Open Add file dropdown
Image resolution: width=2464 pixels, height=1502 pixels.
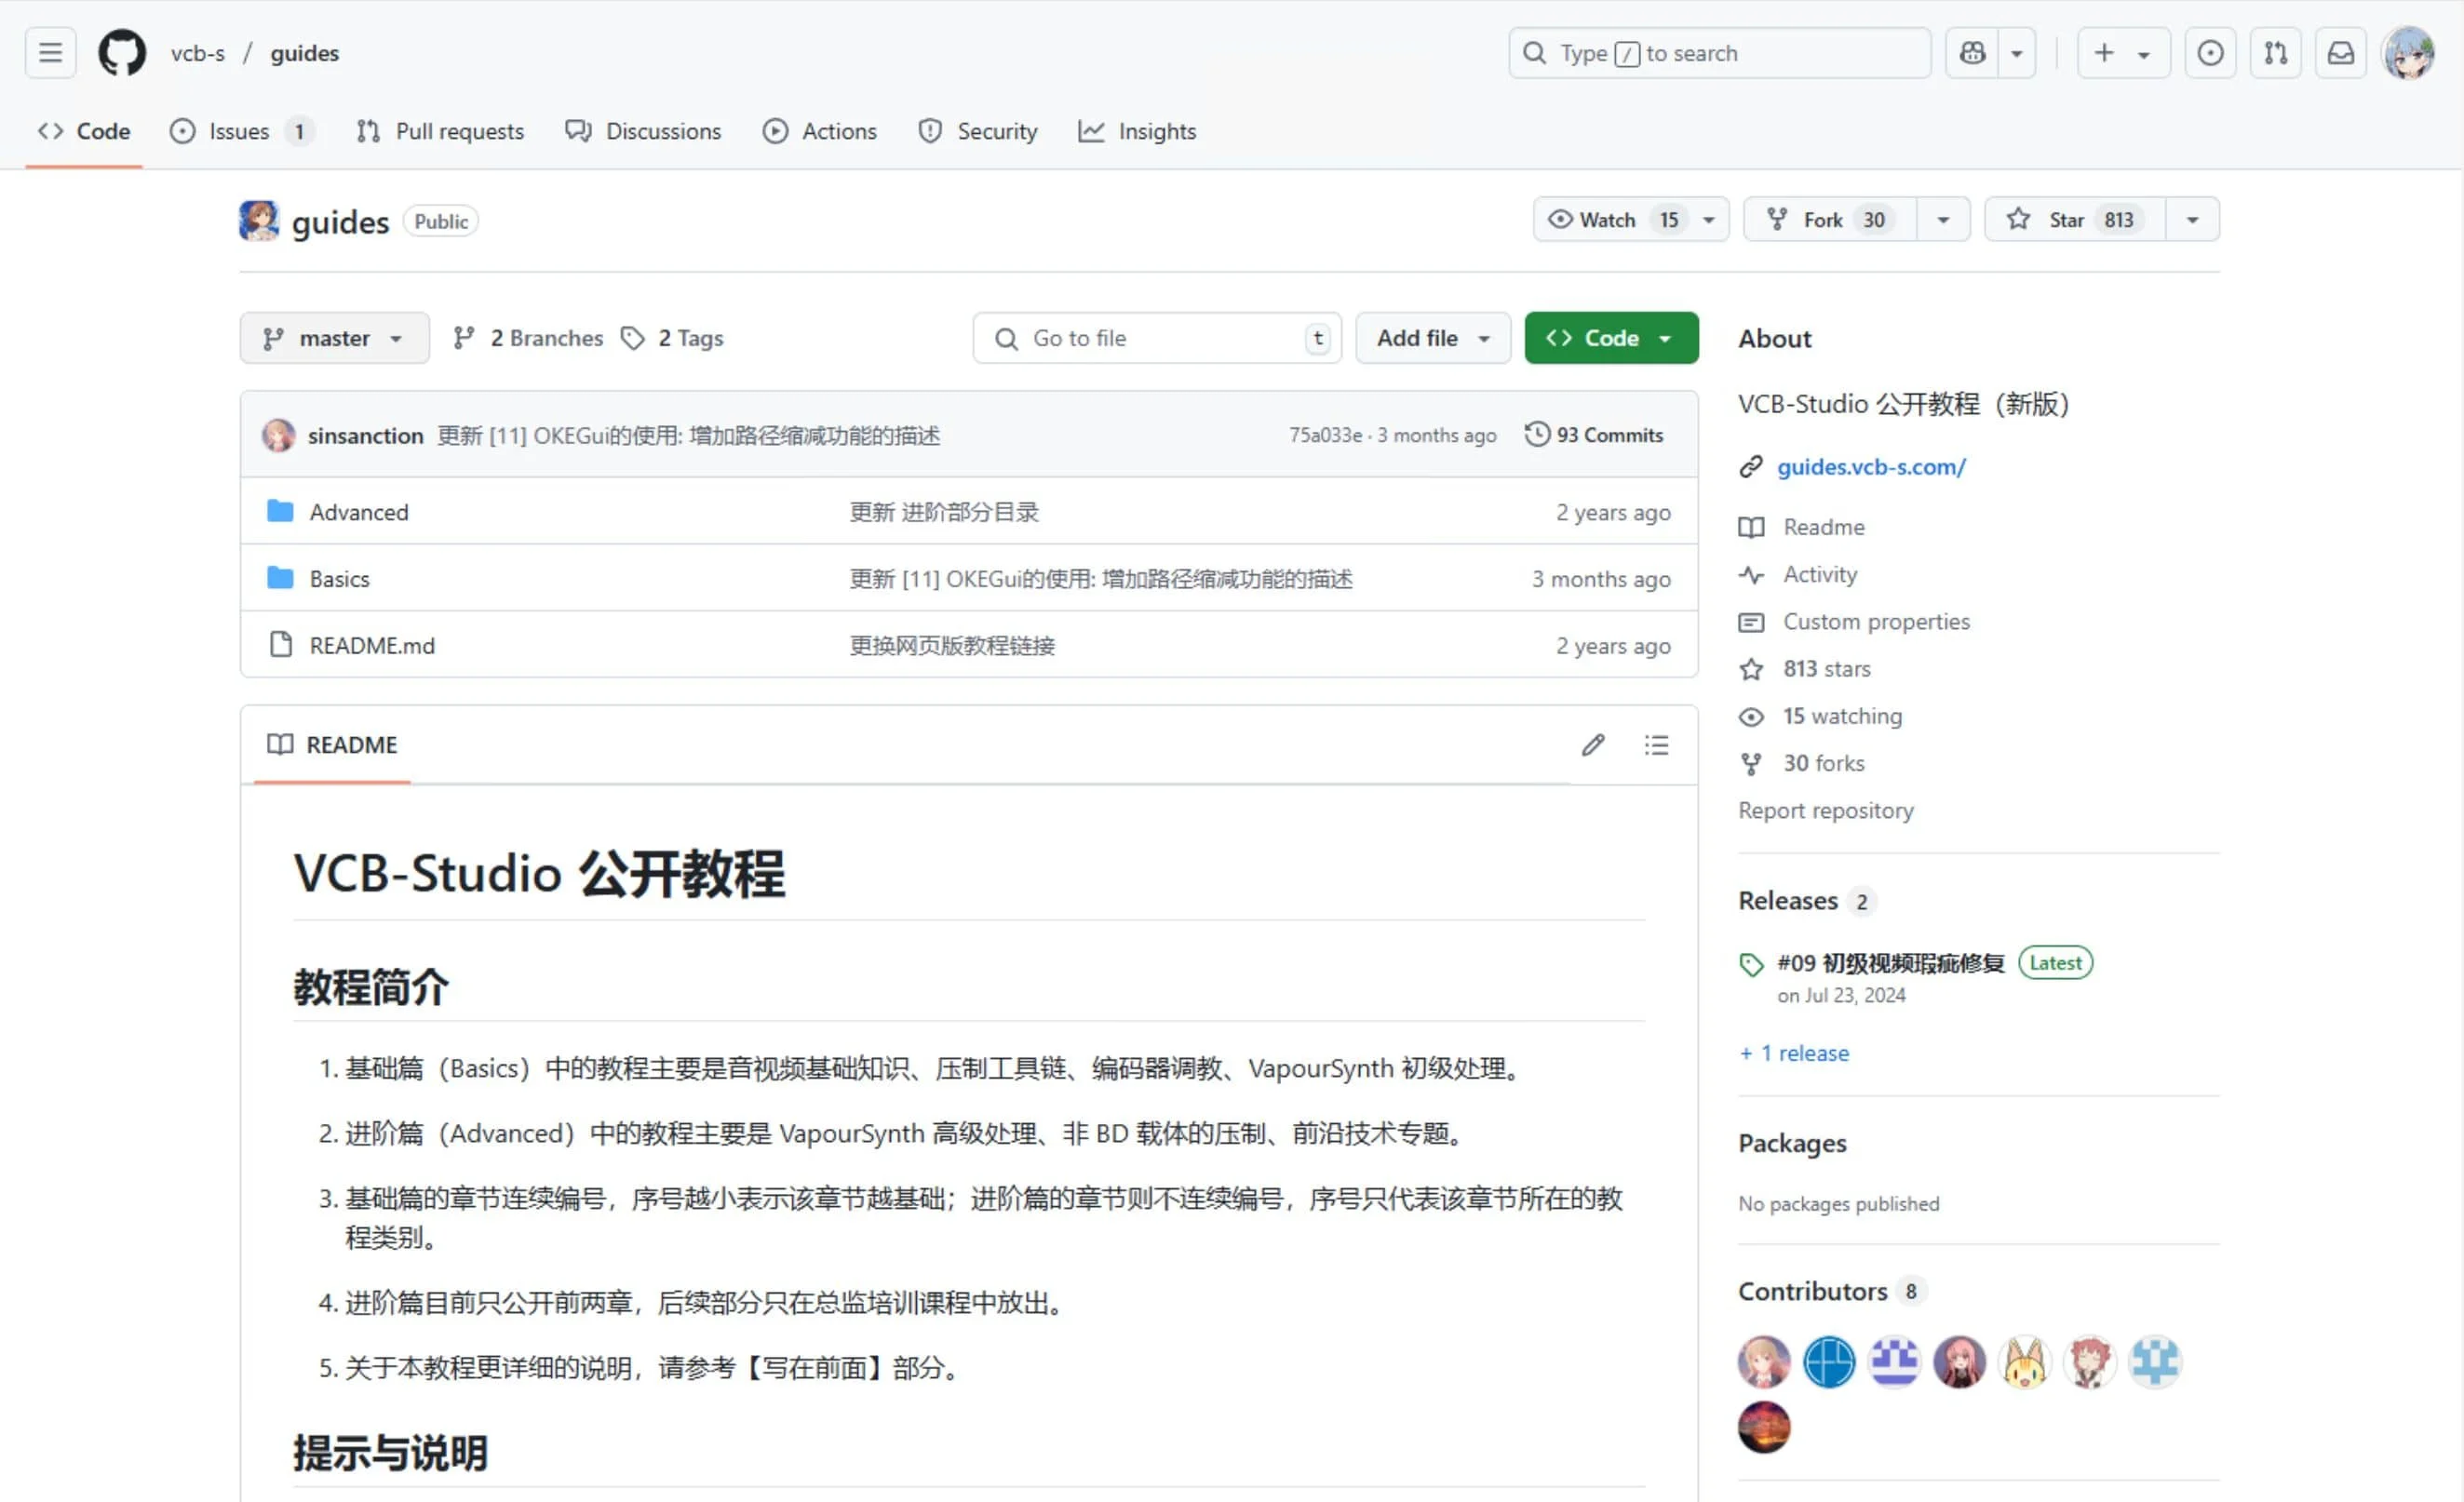pos(1433,338)
